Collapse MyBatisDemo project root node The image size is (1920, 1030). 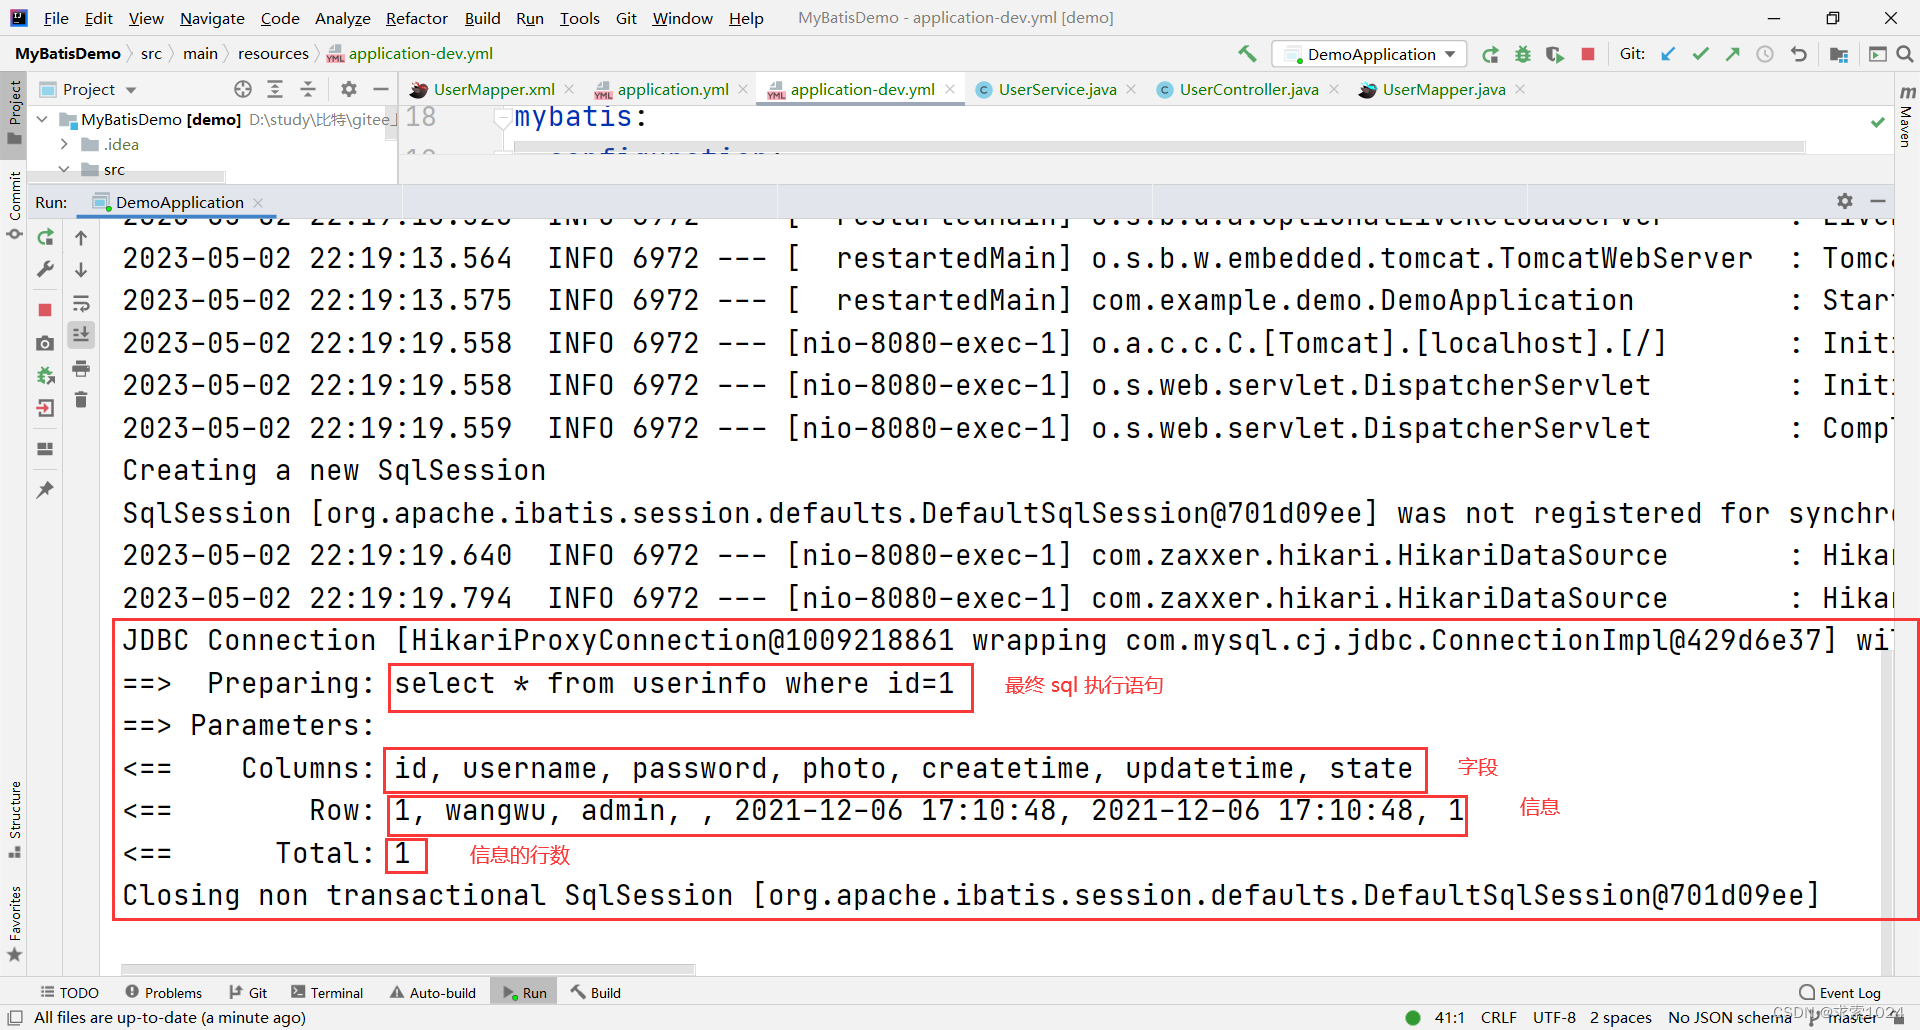click(43, 119)
